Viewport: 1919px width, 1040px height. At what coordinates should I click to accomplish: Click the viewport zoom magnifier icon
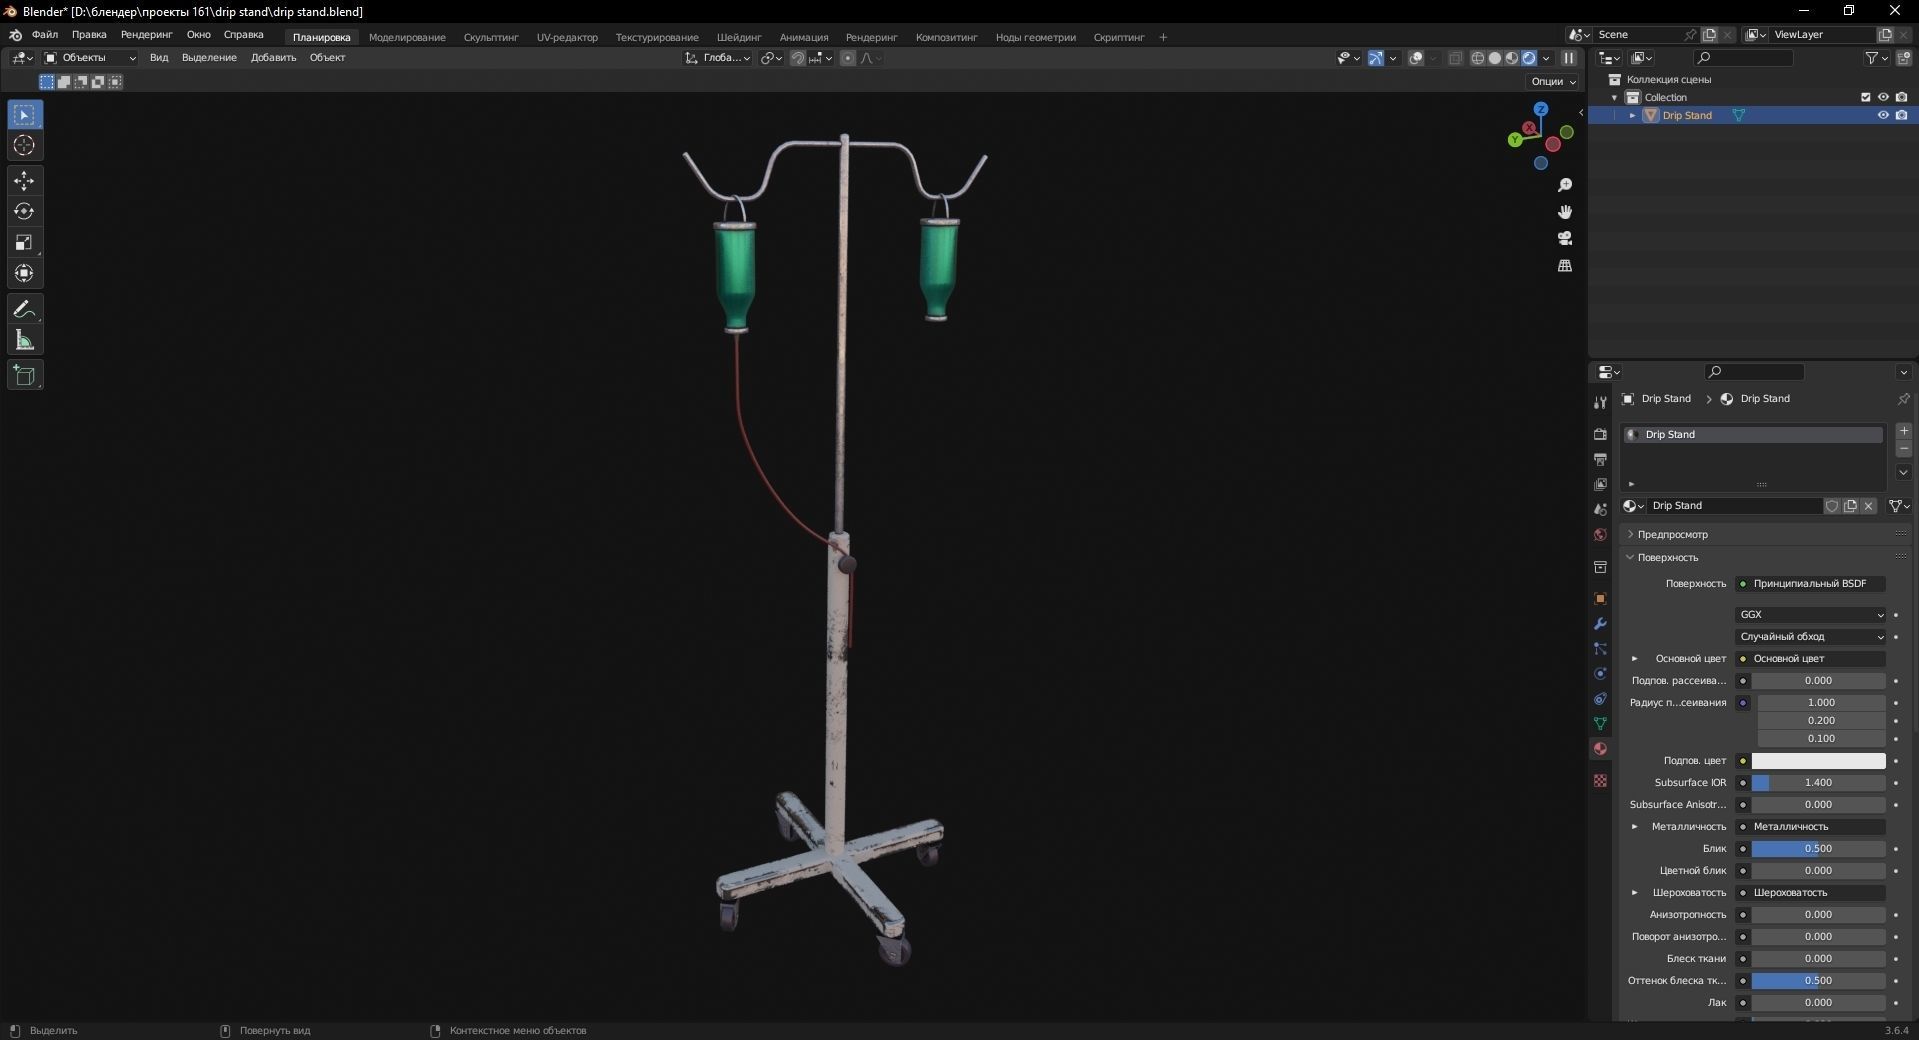tap(1565, 185)
